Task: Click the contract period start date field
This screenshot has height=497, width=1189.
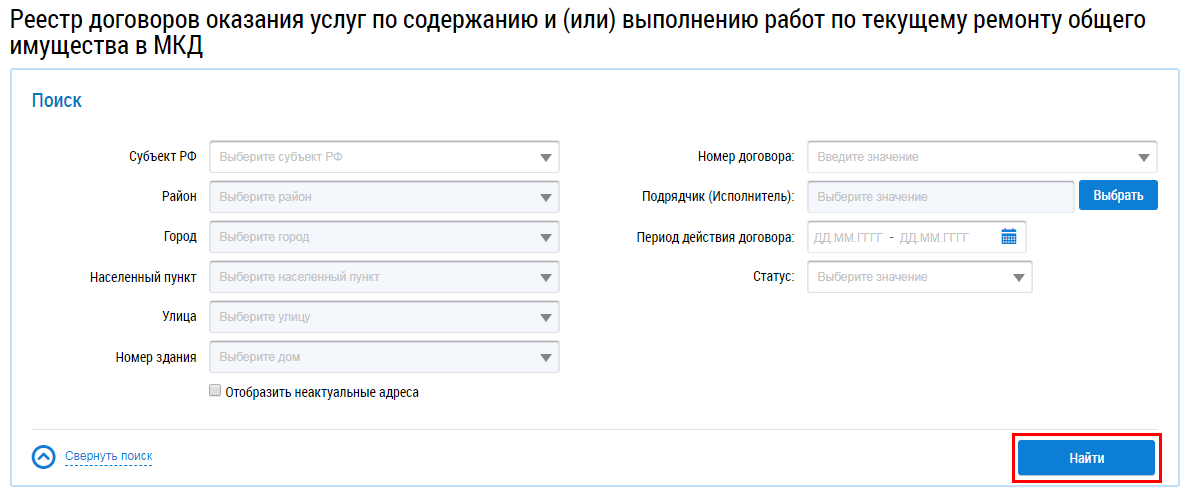Action: tap(849, 237)
